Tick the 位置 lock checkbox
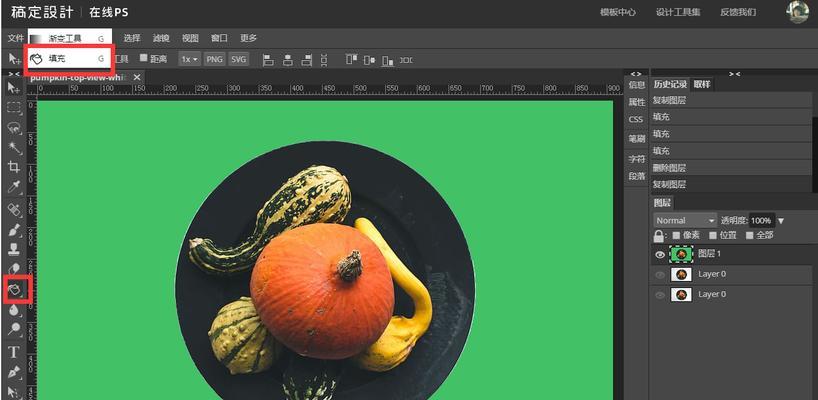The height and width of the screenshot is (400, 818). point(713,235)
